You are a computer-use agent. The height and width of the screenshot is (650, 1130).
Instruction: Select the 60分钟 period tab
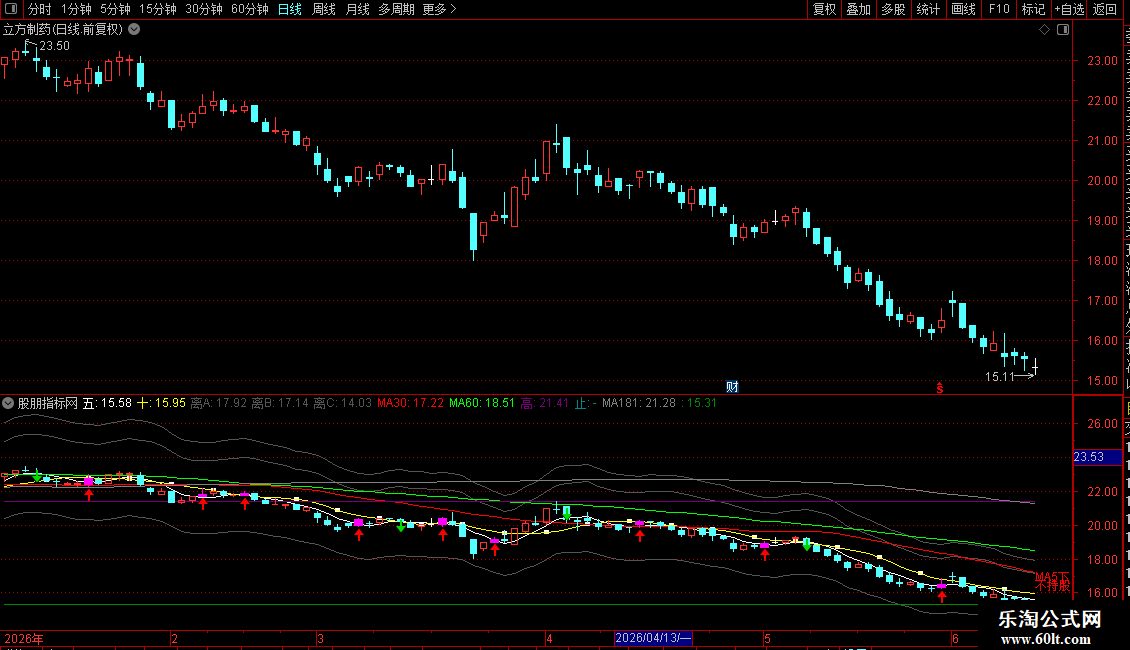250,9
